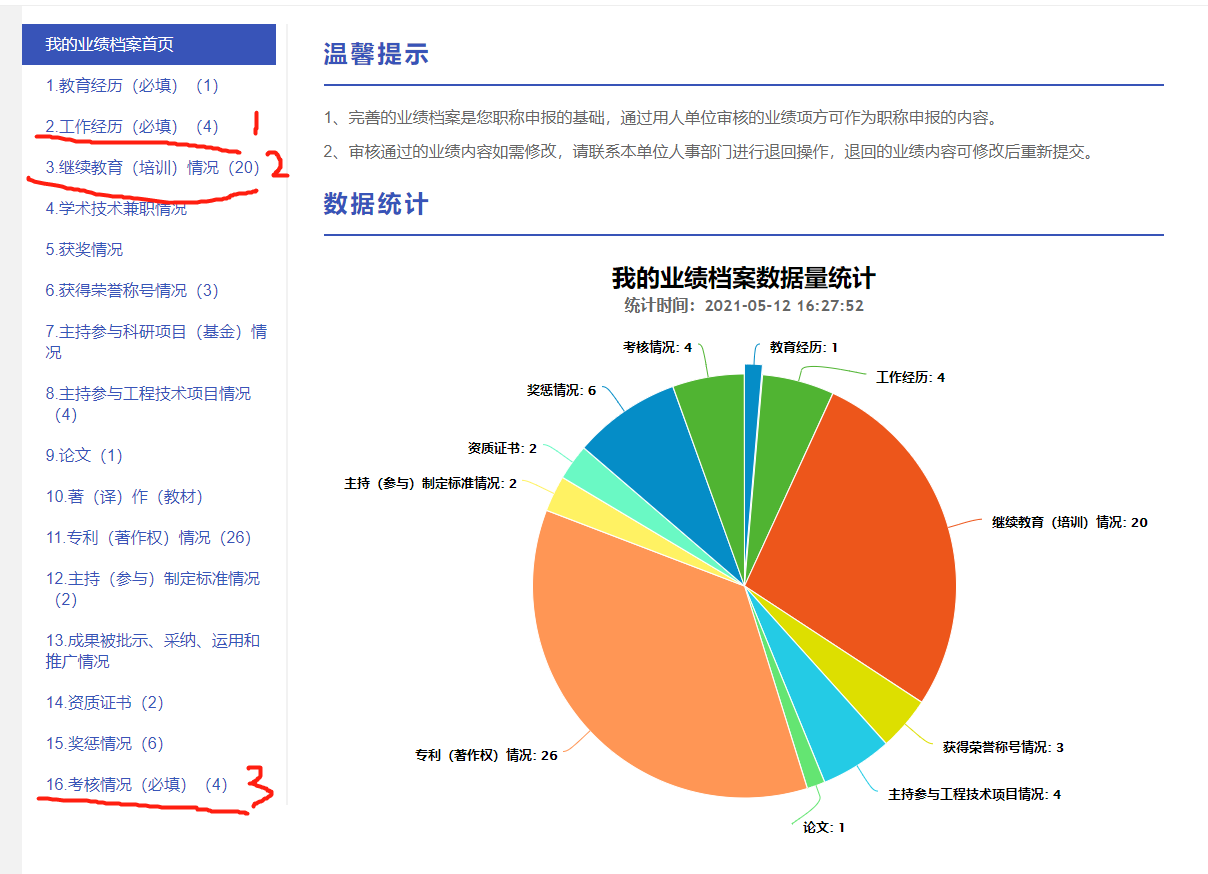Open 3.继续教育（培训）情况 link

[x=152, y=168]
